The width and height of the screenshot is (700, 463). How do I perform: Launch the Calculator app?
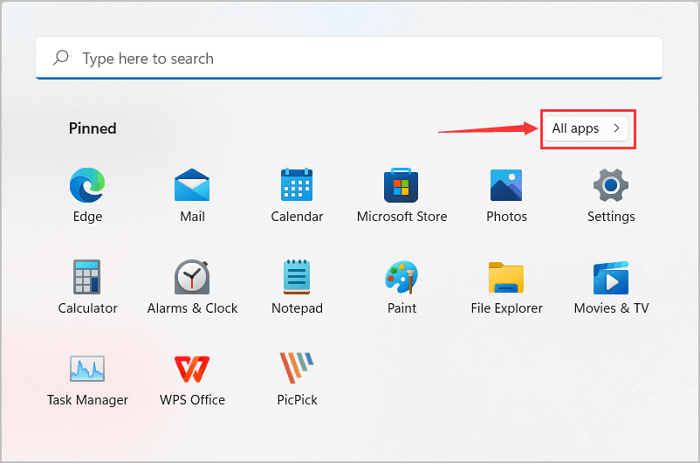(87, 277)
